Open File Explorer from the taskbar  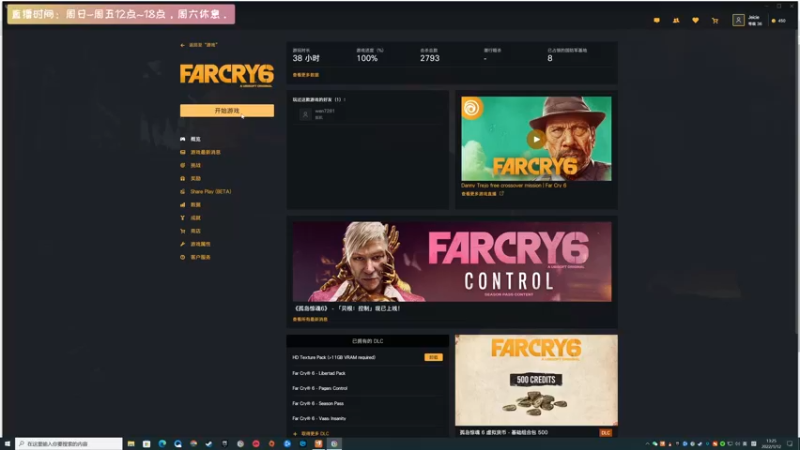pos(131,444)
